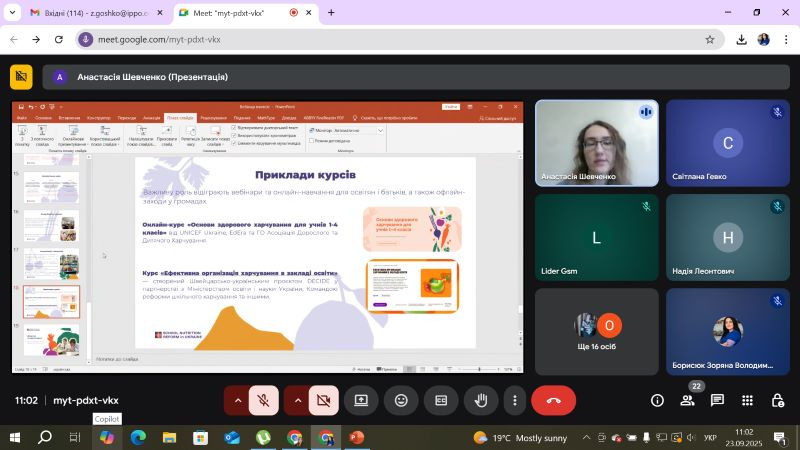Expand video settings chevron beside camera
Image resolution: width=800 pixels, height=450 pixels.
(297, 400)
